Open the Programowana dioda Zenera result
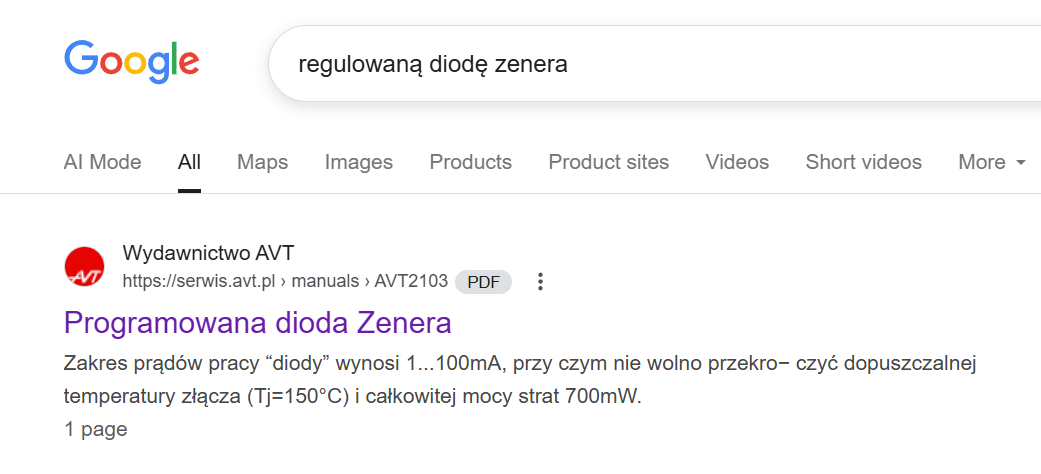Image resolution: width=1041 pixels, height=474 pixels. pos(257,323)
